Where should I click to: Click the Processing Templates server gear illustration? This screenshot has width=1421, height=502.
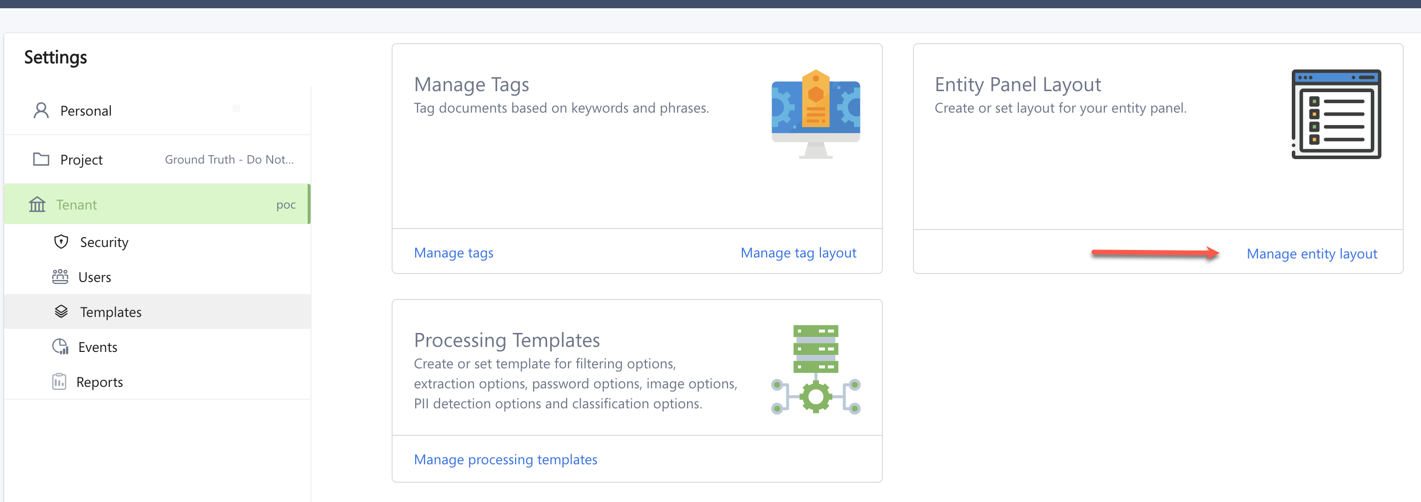point(816,370)
